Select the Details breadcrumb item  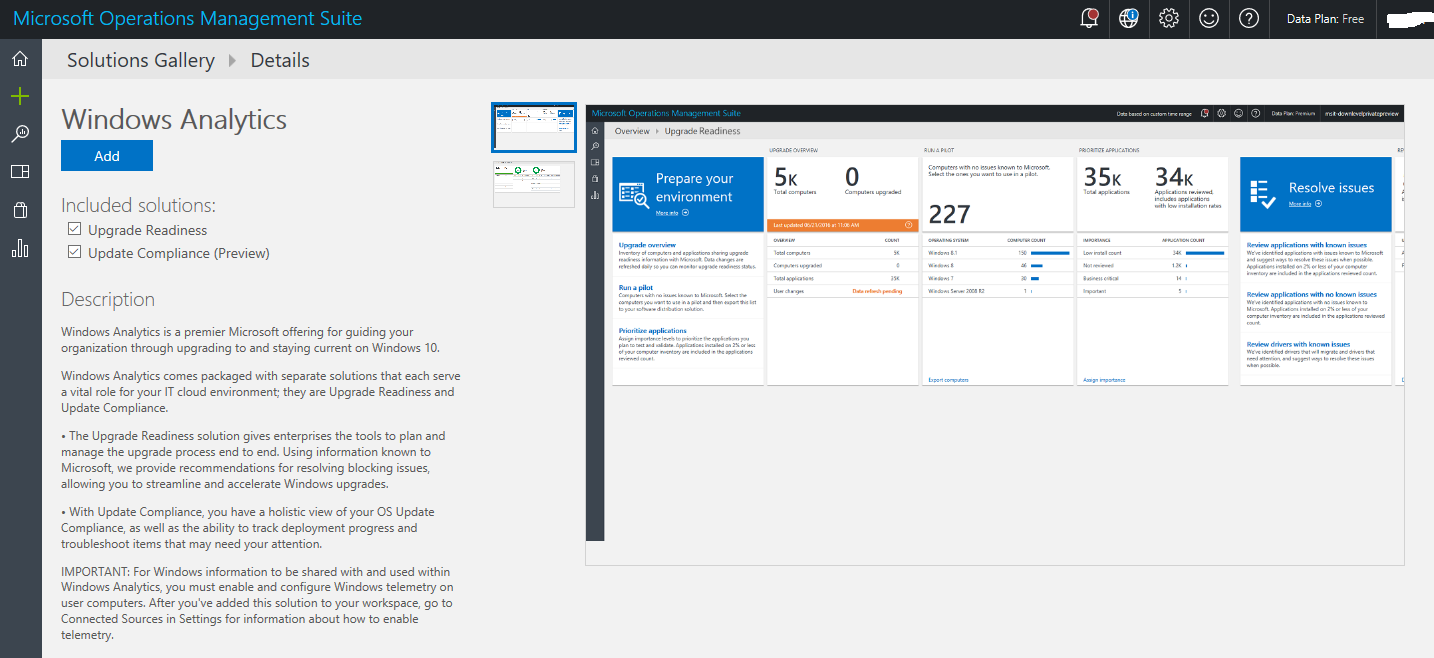click(279, 60)
